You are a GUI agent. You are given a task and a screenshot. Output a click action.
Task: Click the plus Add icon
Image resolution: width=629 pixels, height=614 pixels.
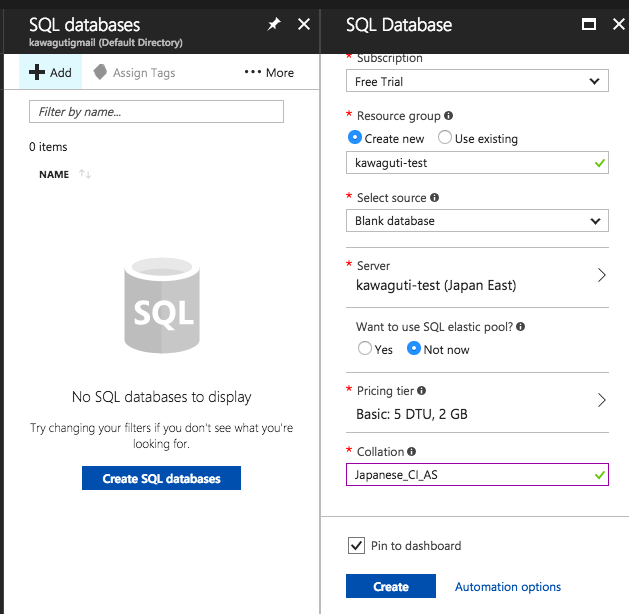coord(37,72)
